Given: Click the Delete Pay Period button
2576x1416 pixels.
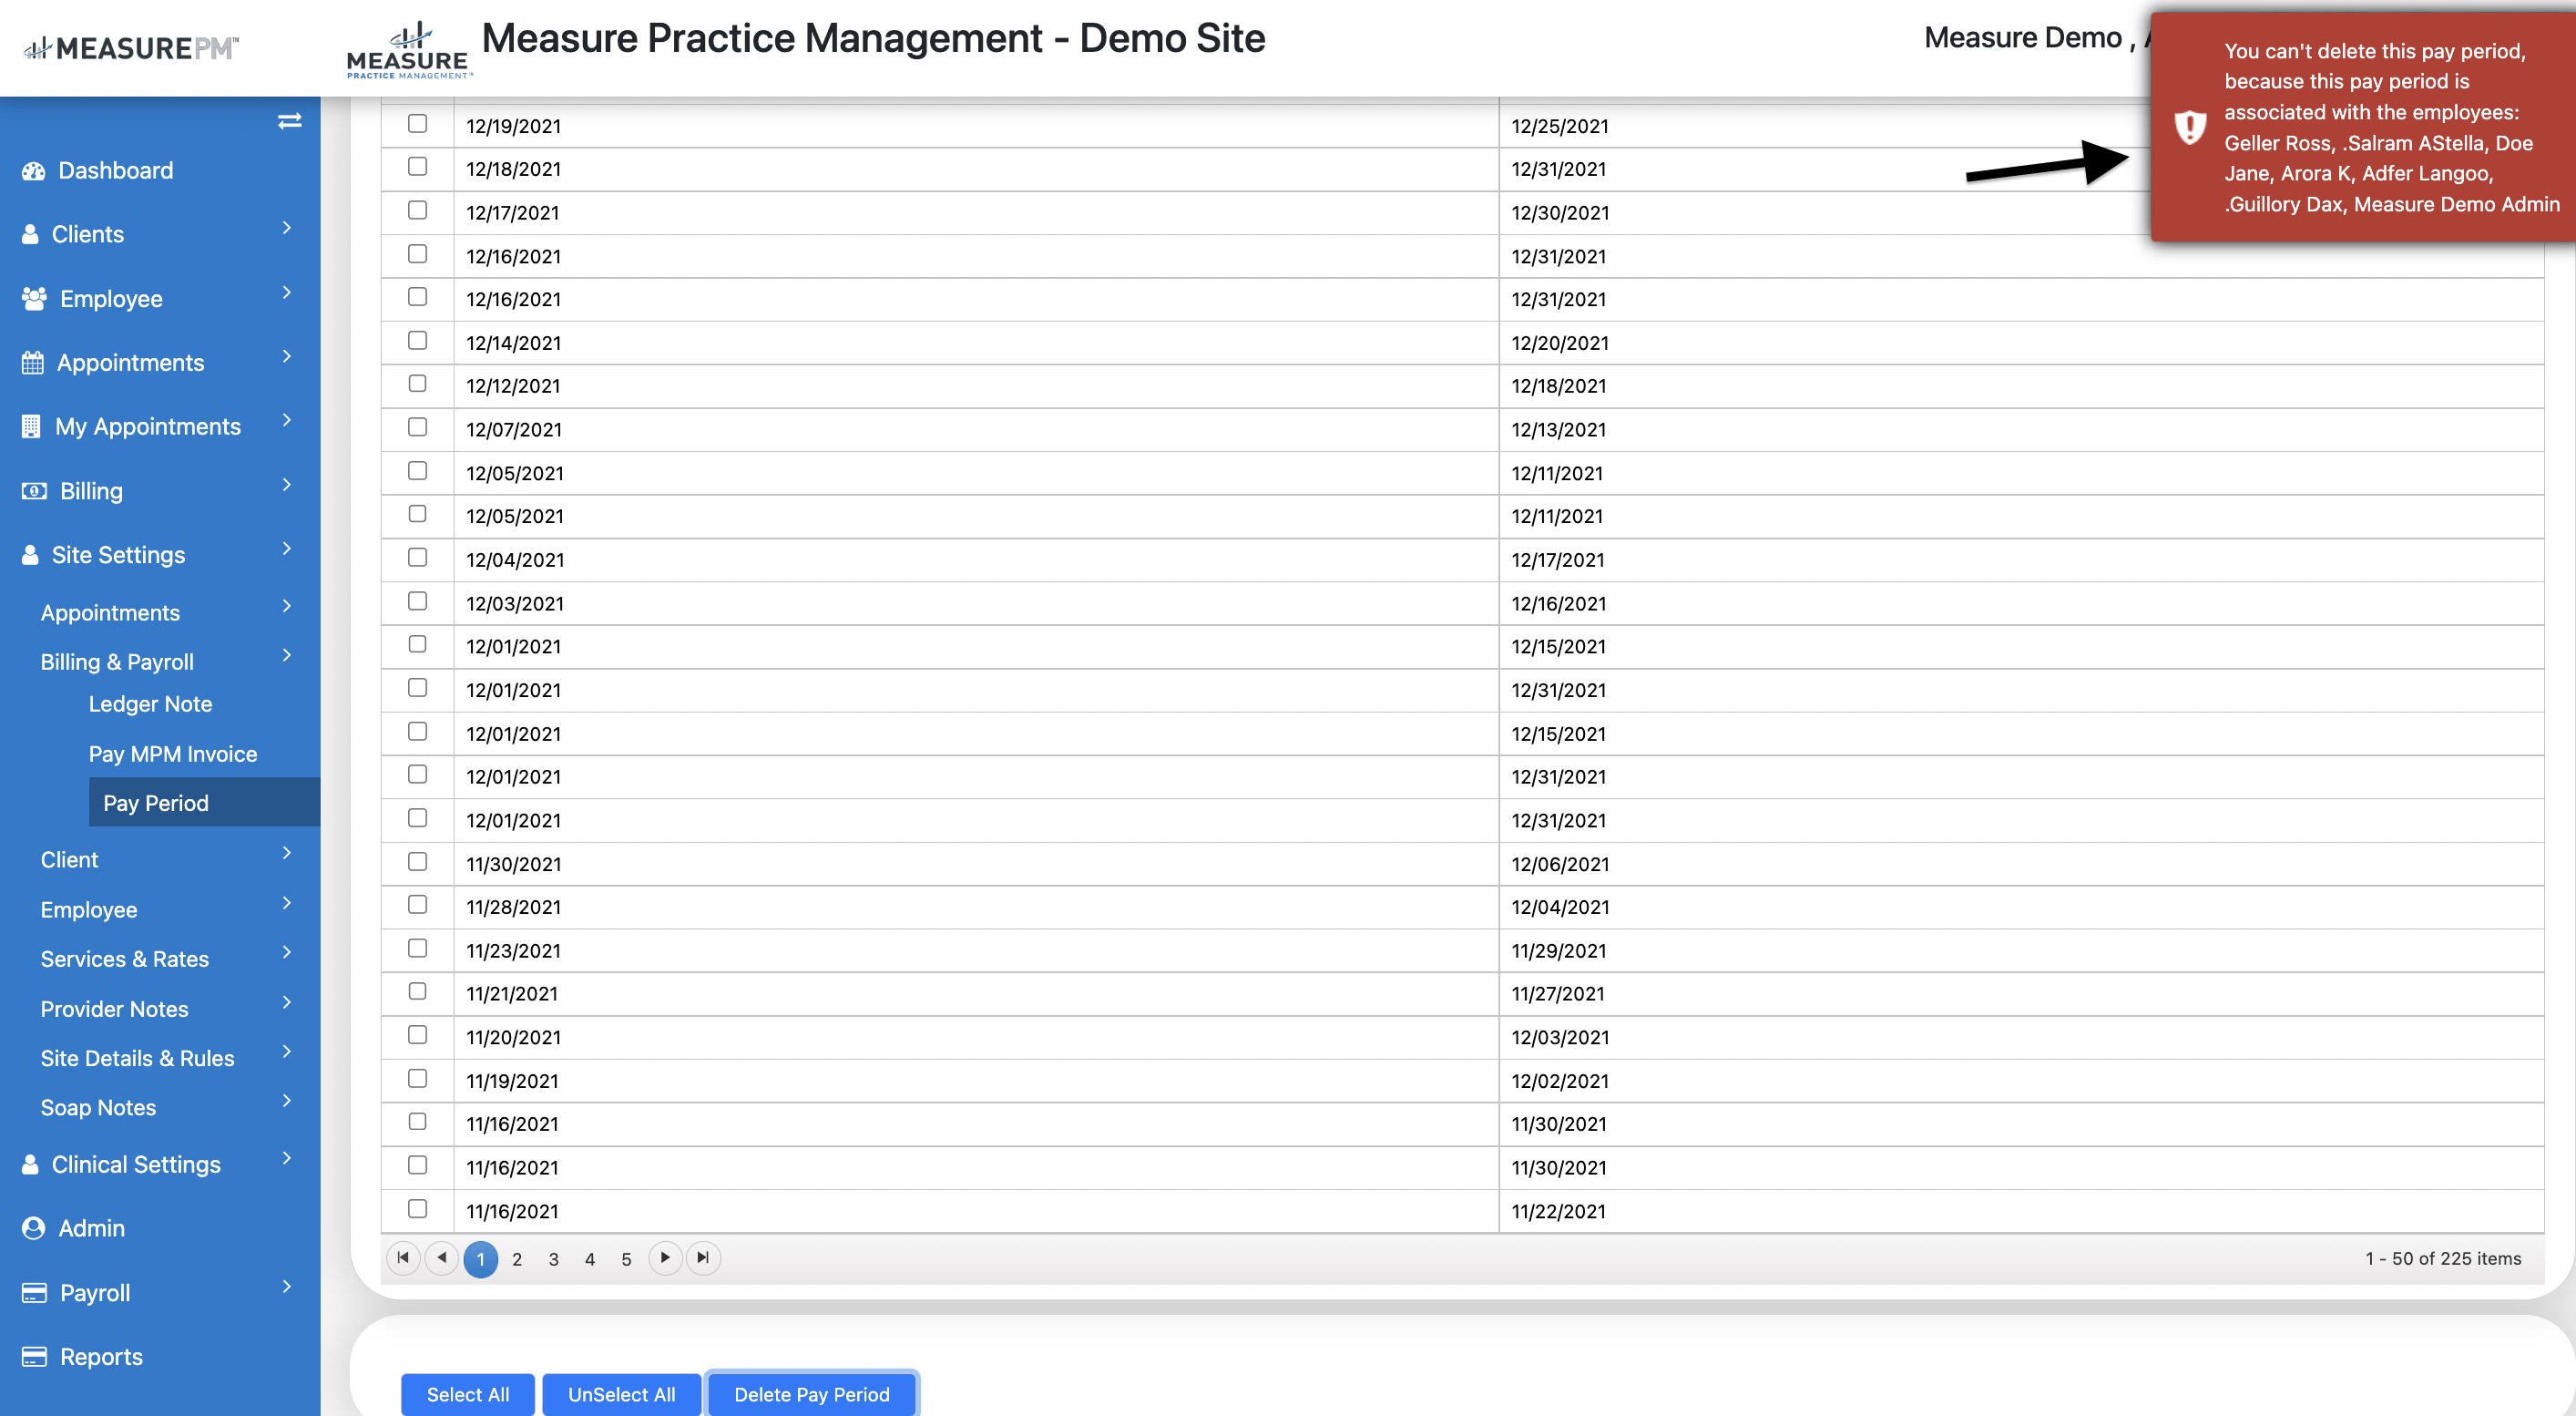Looking at the screenshot, I should point(811,1394).
